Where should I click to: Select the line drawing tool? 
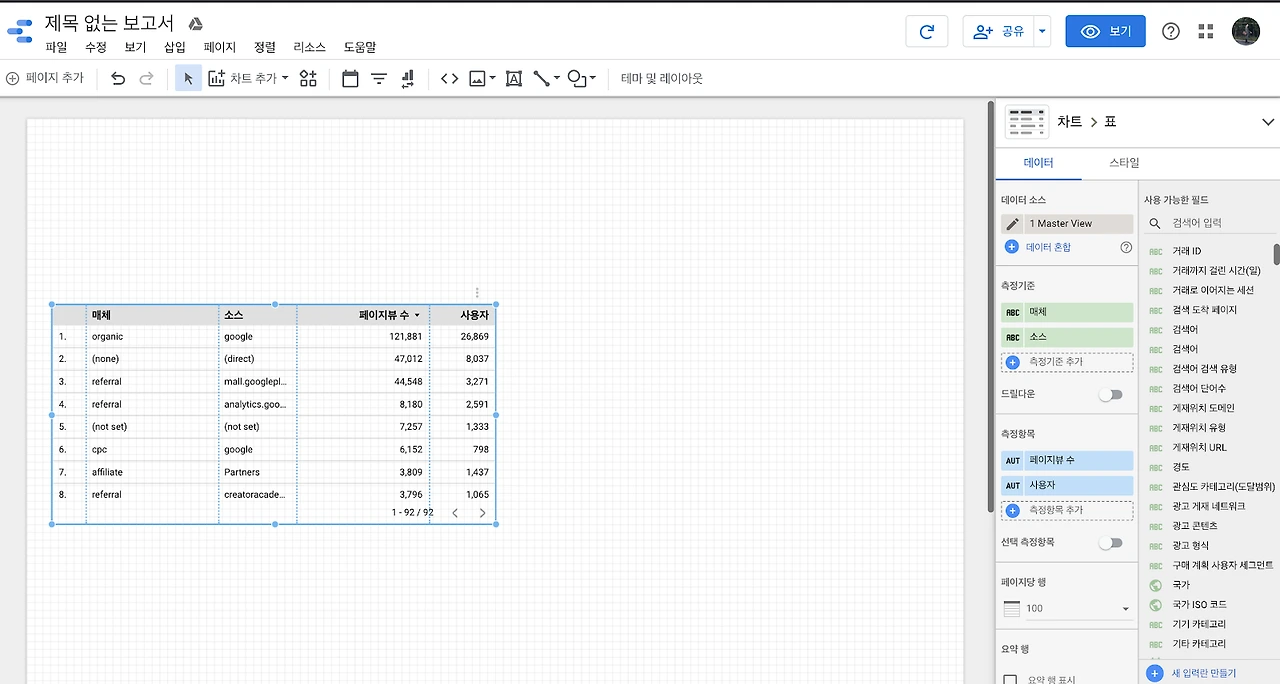coord(541,78)
